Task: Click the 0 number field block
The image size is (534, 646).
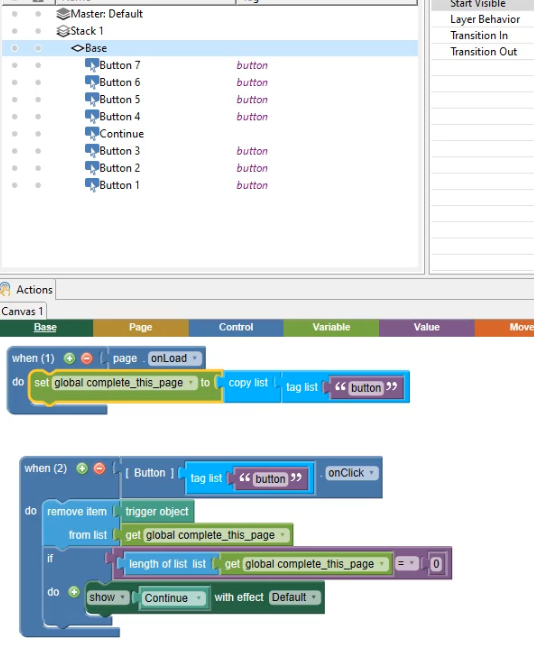Action: point(436,564)
